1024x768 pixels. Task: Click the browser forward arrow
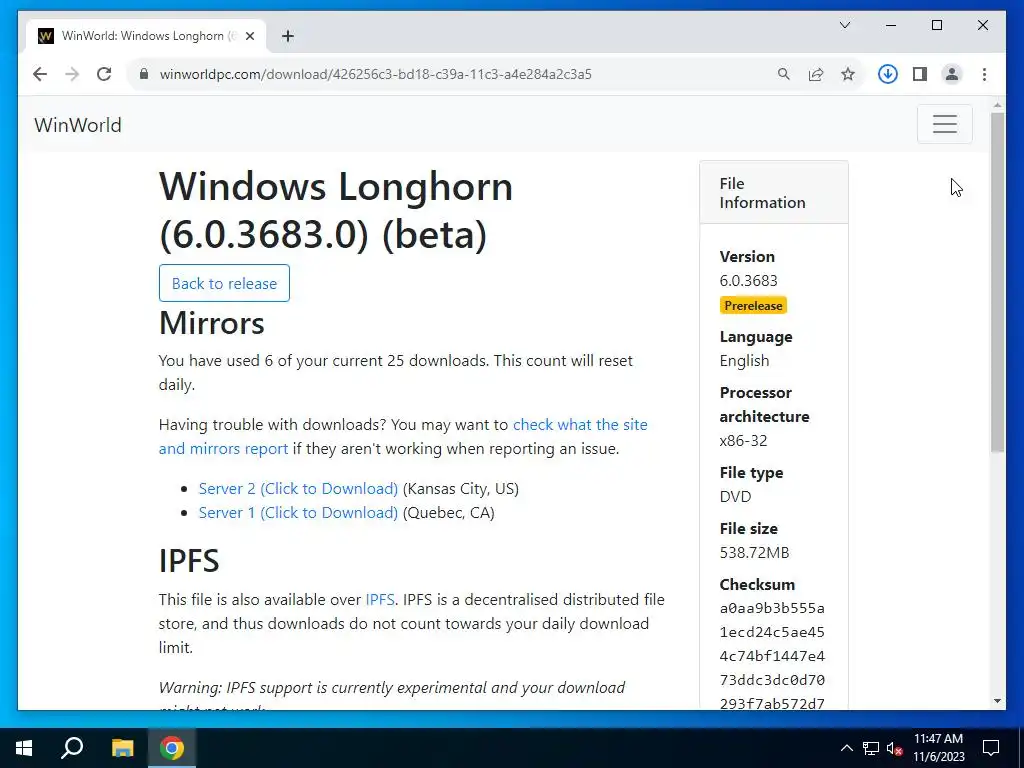(x=72, y=74)
